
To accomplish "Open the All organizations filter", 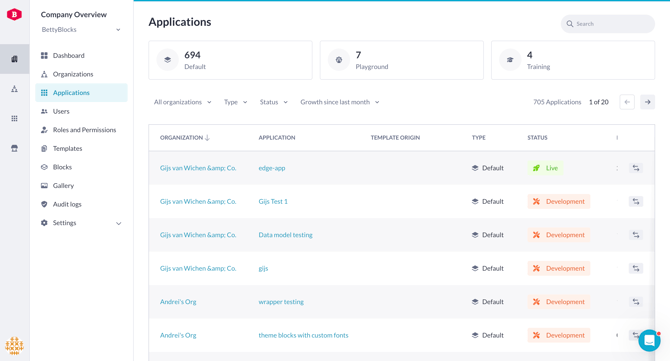I will (x=182, y=102).
